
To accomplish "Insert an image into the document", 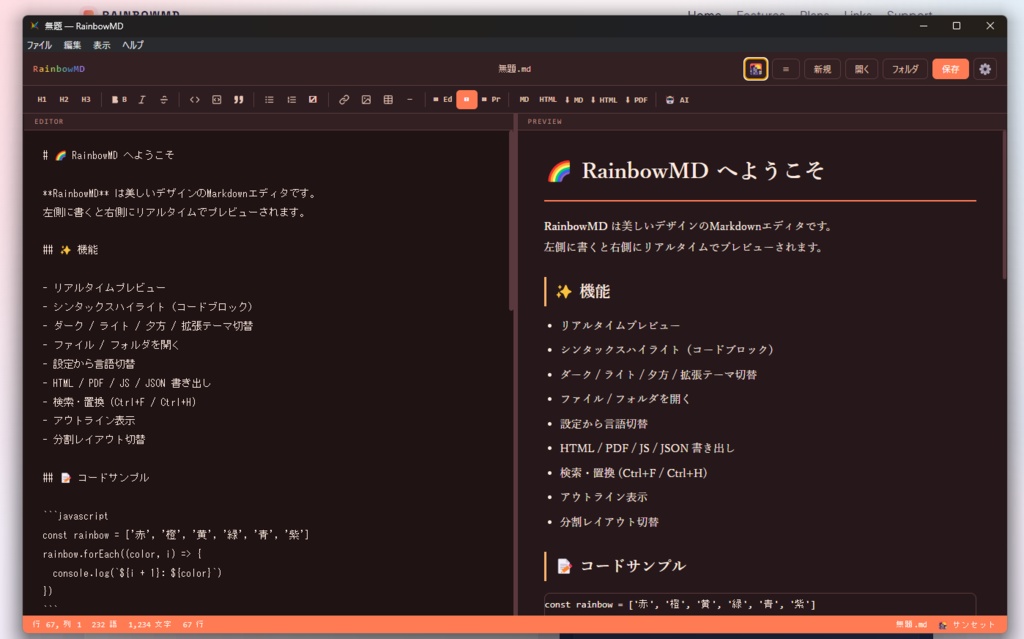I will click(x=366, y=99).
